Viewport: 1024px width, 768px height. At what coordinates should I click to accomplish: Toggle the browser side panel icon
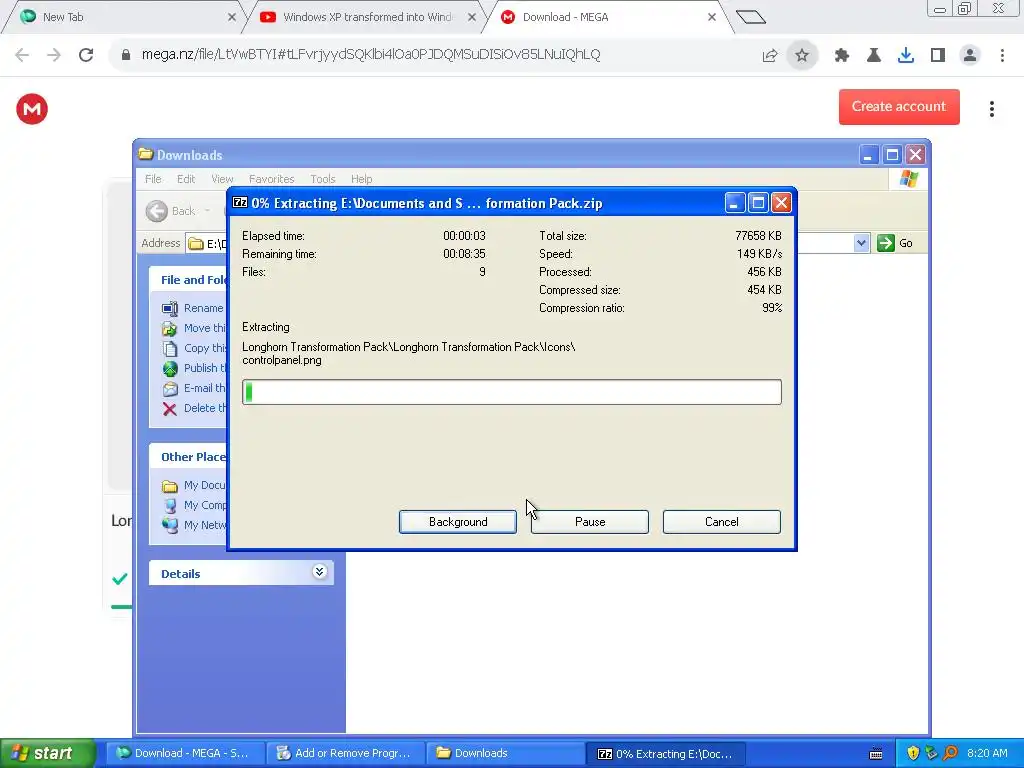pos(938,56)
